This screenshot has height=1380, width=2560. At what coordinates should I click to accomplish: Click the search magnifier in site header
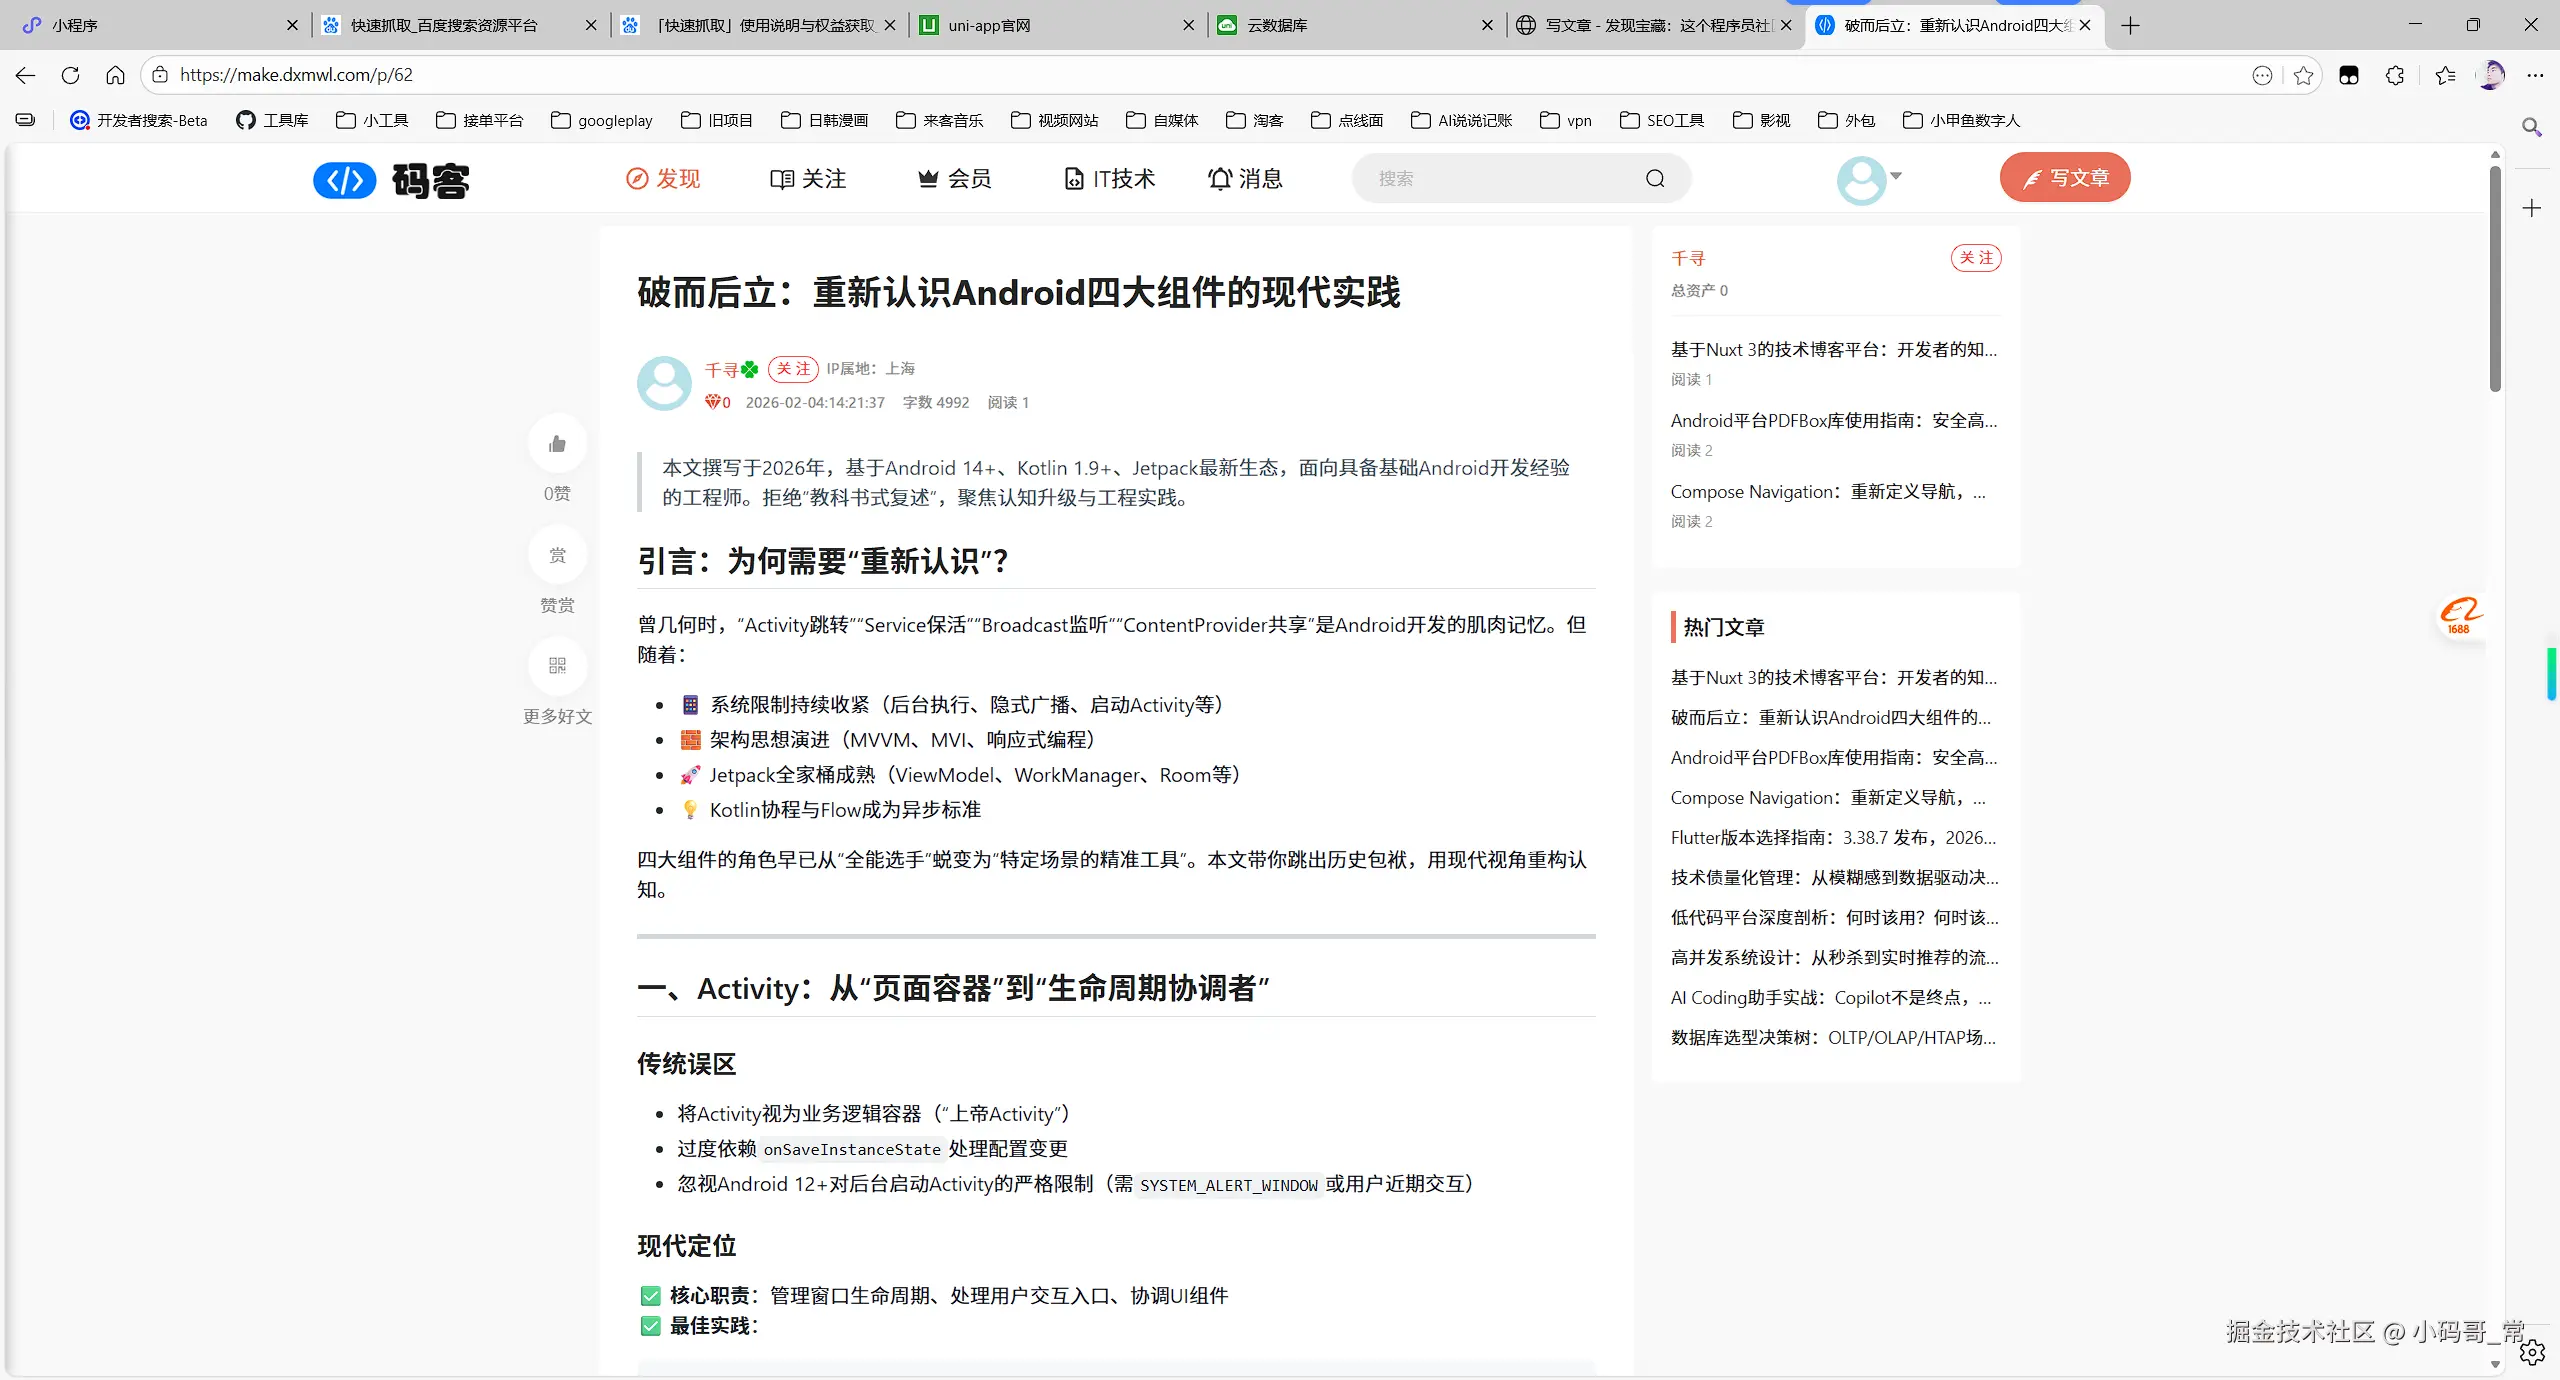1655,179
